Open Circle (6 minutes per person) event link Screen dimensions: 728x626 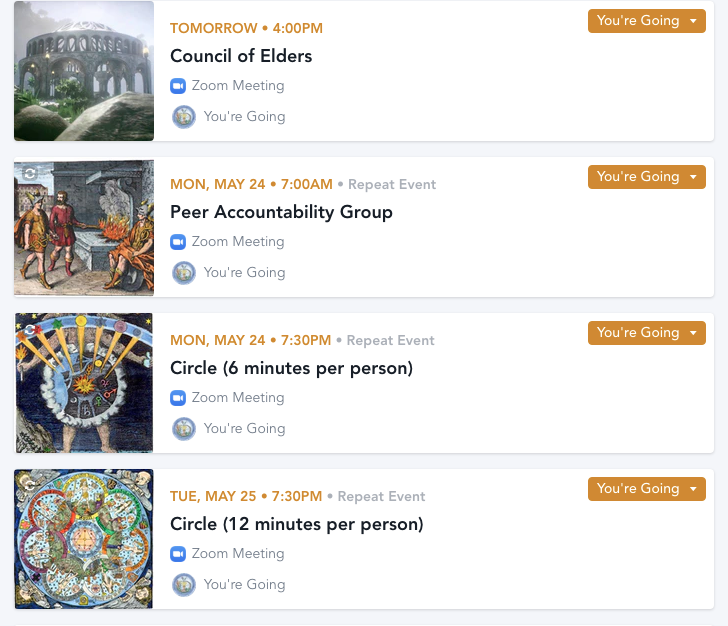coord(291,368)
